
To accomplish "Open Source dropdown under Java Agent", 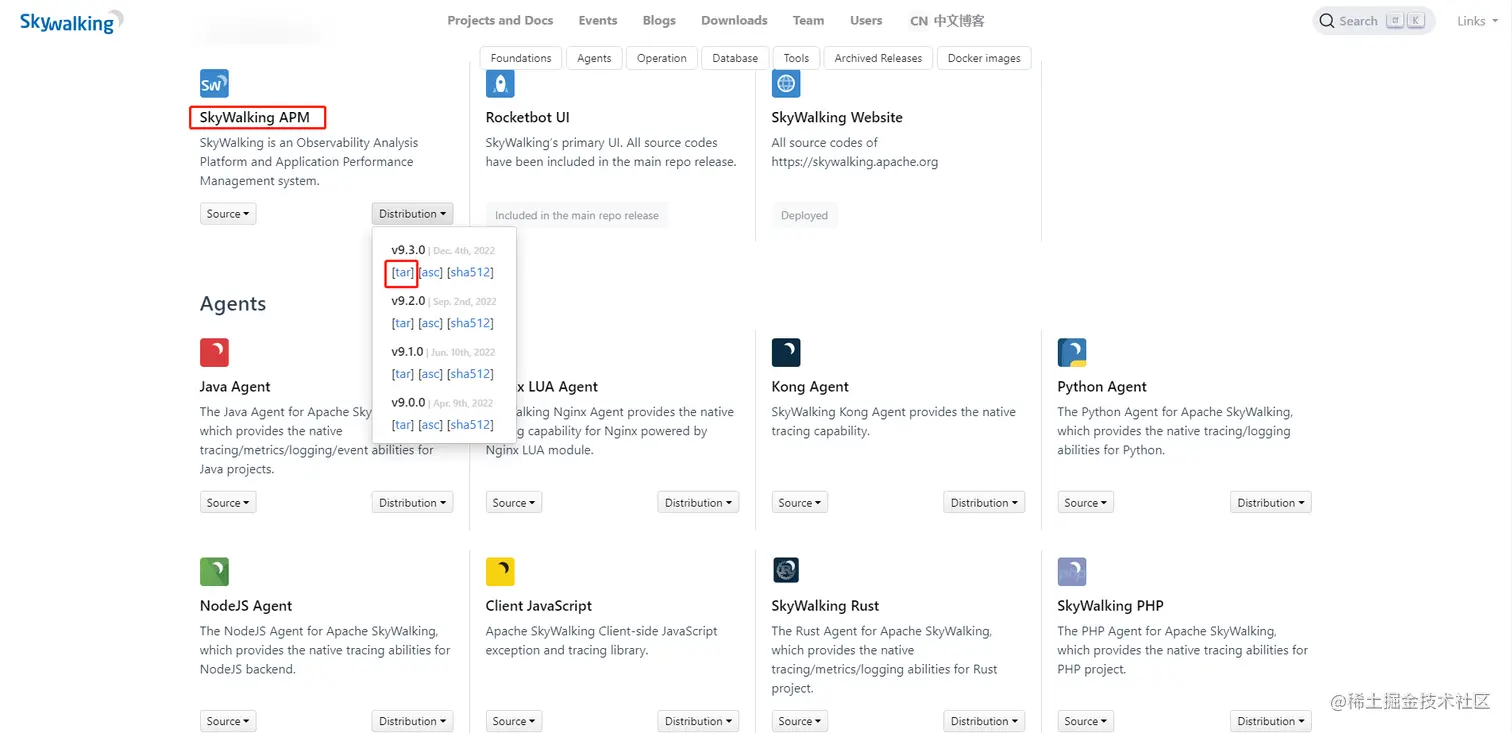I will (x=228, y=503).
